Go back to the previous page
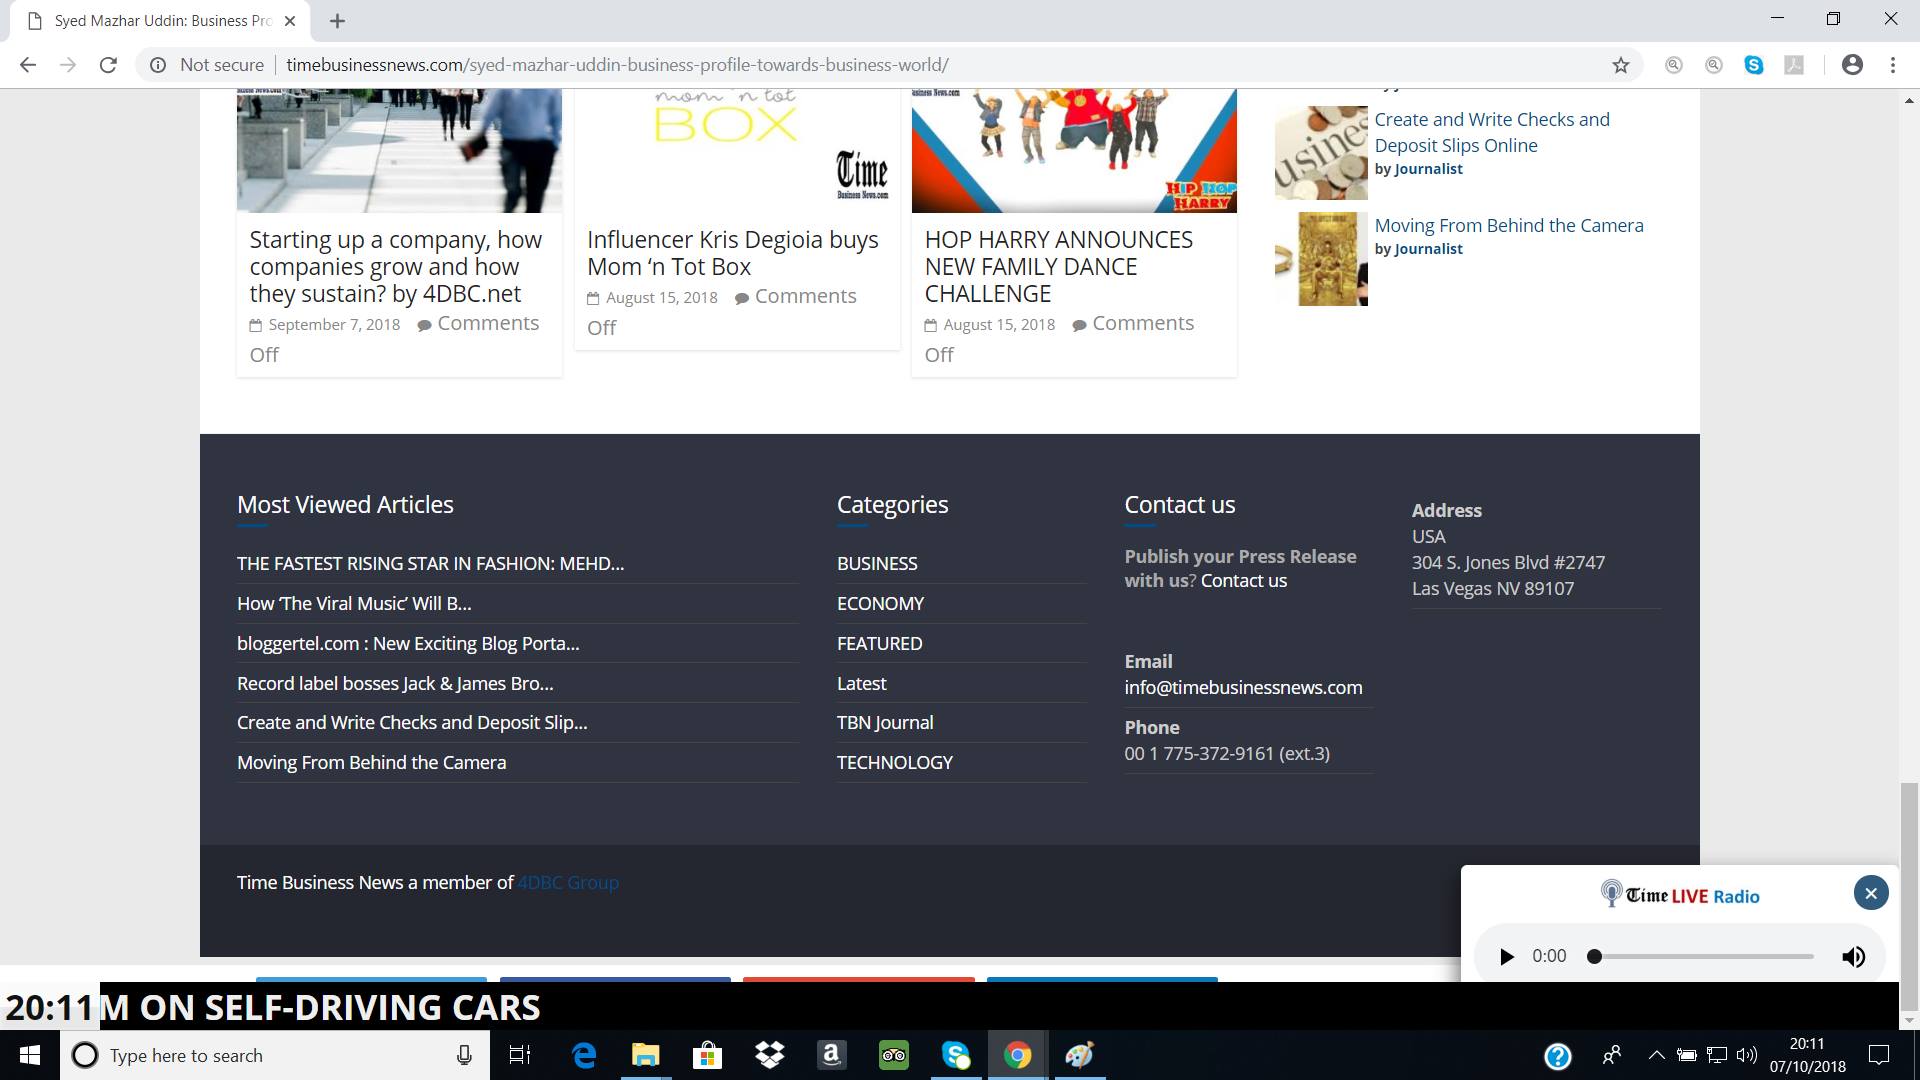The image size is (1920, 1080). pos(28,65)
